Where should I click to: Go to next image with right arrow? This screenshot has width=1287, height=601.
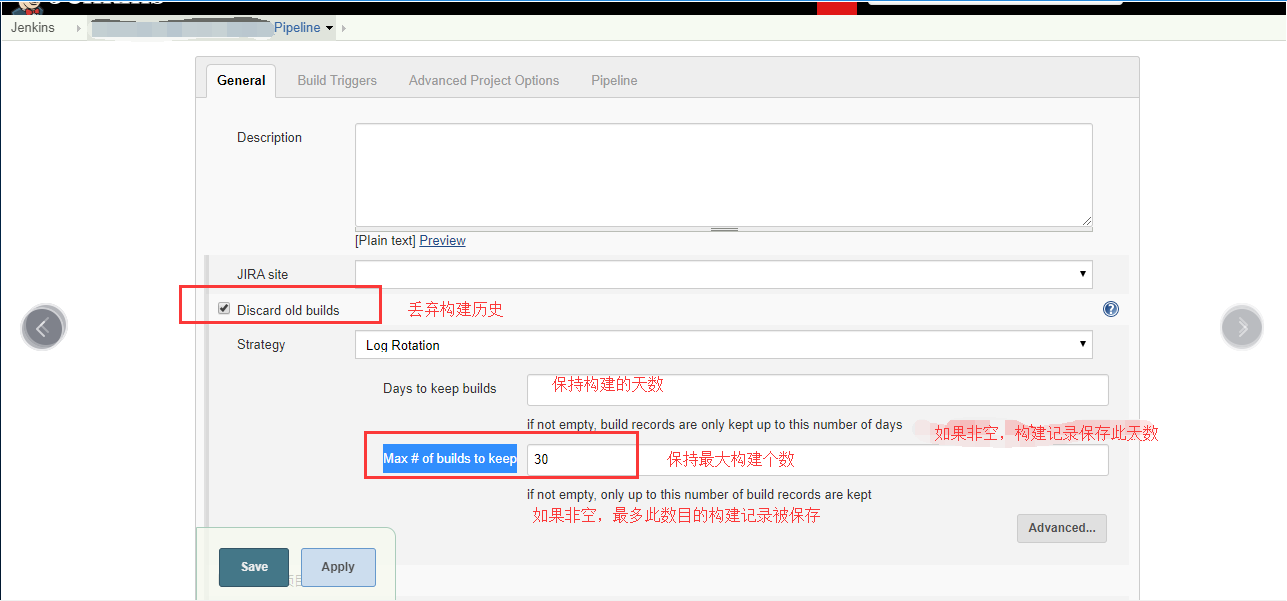click(x=1242, y=327)
